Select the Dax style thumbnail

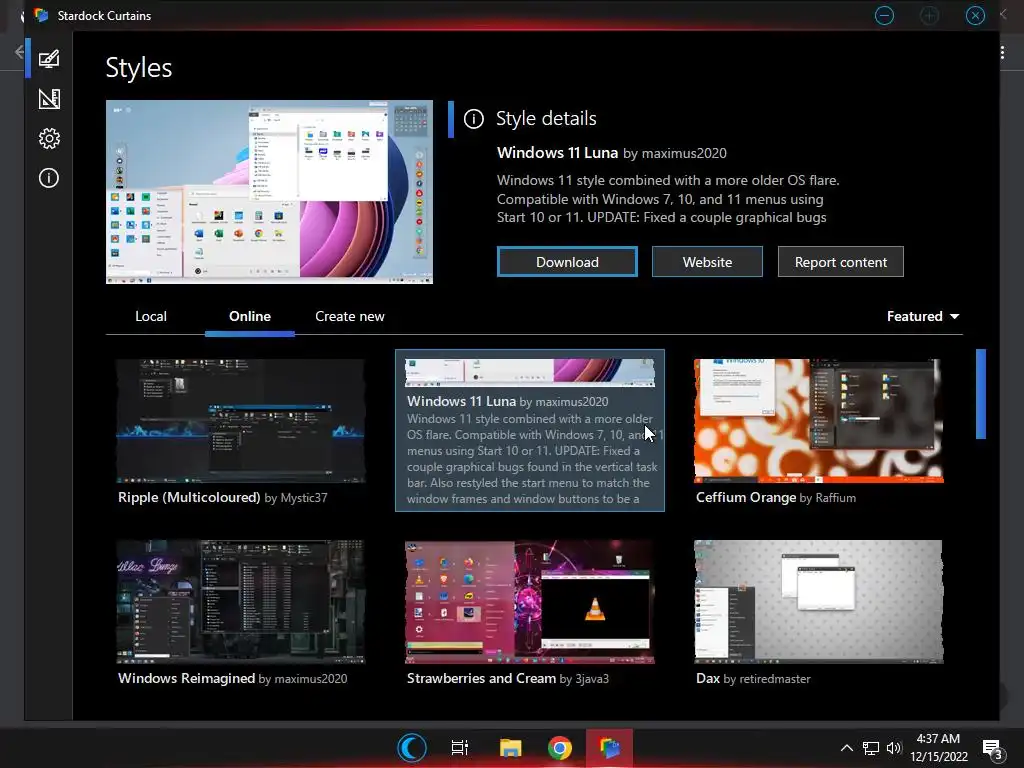click(818, 601)
